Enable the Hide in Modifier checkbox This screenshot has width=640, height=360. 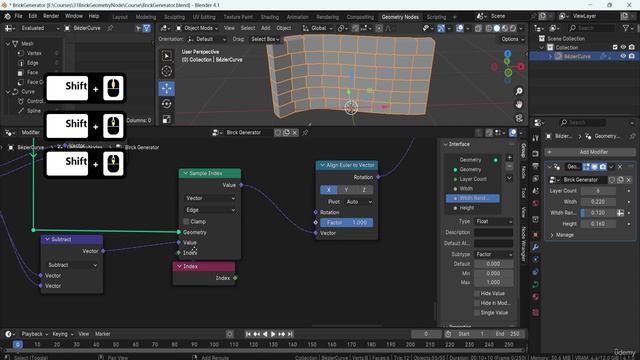tap(477, 303)
